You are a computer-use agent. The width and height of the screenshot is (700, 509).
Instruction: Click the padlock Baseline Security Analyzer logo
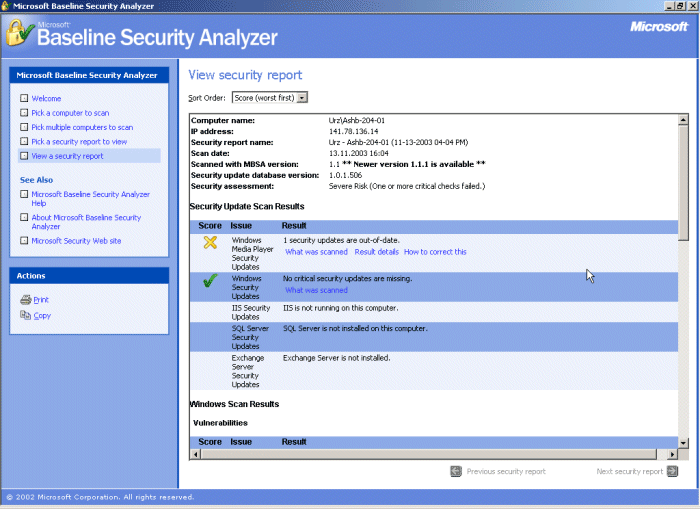(19, 33)
